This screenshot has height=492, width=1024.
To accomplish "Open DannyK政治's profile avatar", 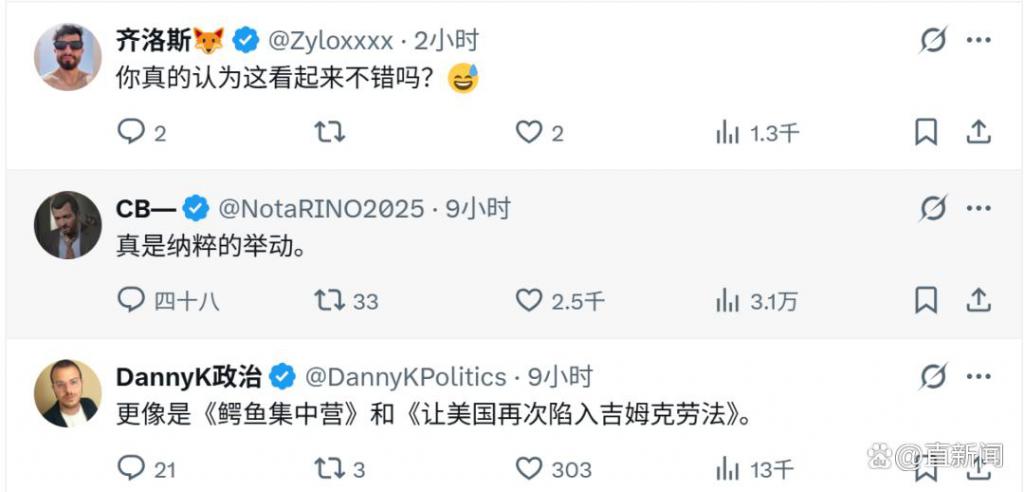I will click(67, 393).
